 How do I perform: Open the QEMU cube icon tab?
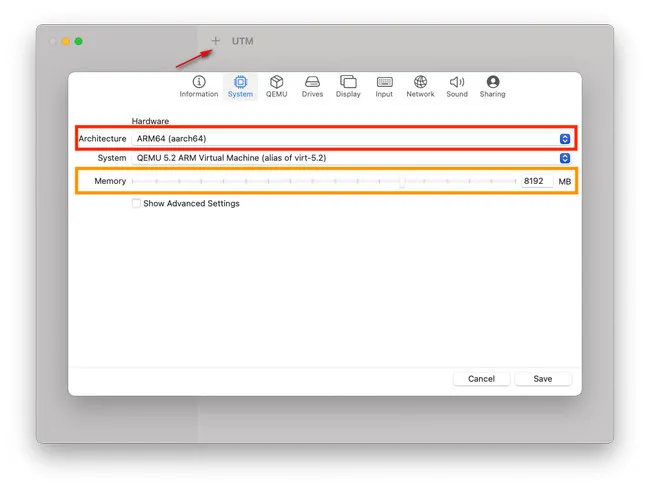276,82
